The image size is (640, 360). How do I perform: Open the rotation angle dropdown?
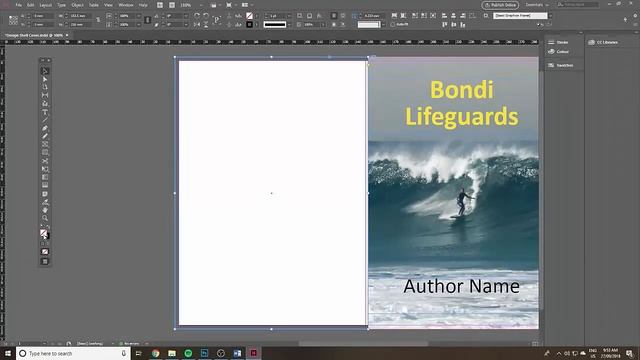186,16
